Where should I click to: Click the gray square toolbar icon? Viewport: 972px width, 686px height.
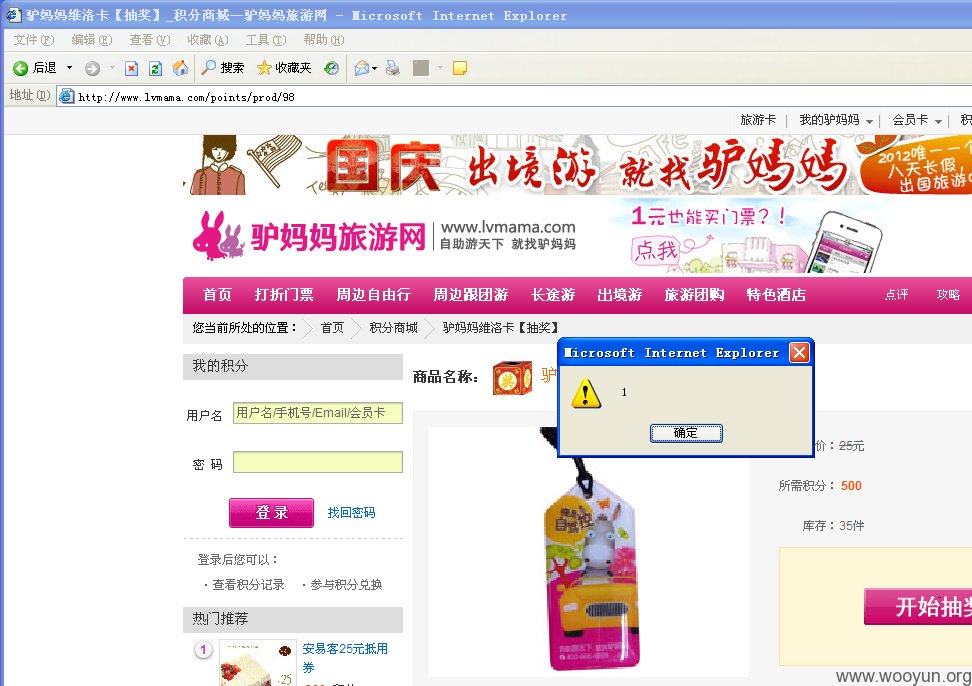pos(421,68)
